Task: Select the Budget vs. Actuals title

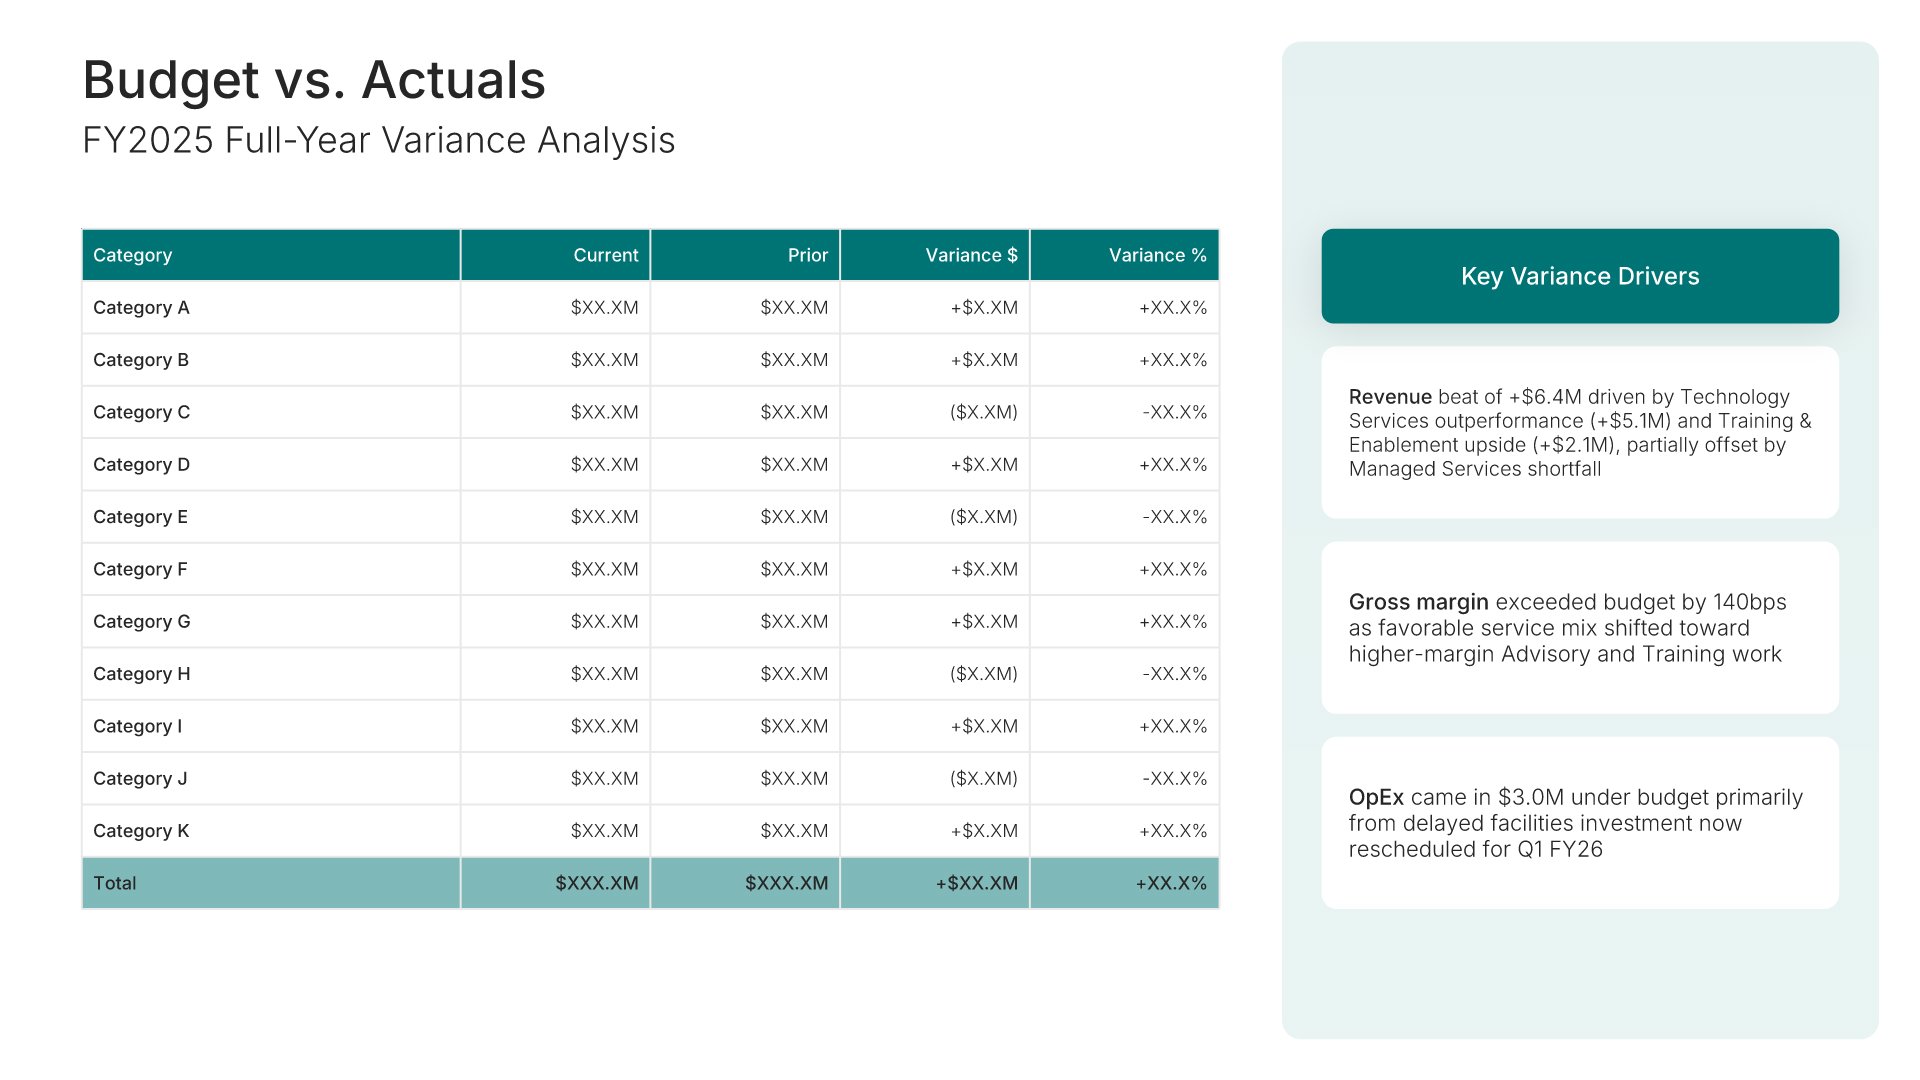Action: tap(314, 80)
